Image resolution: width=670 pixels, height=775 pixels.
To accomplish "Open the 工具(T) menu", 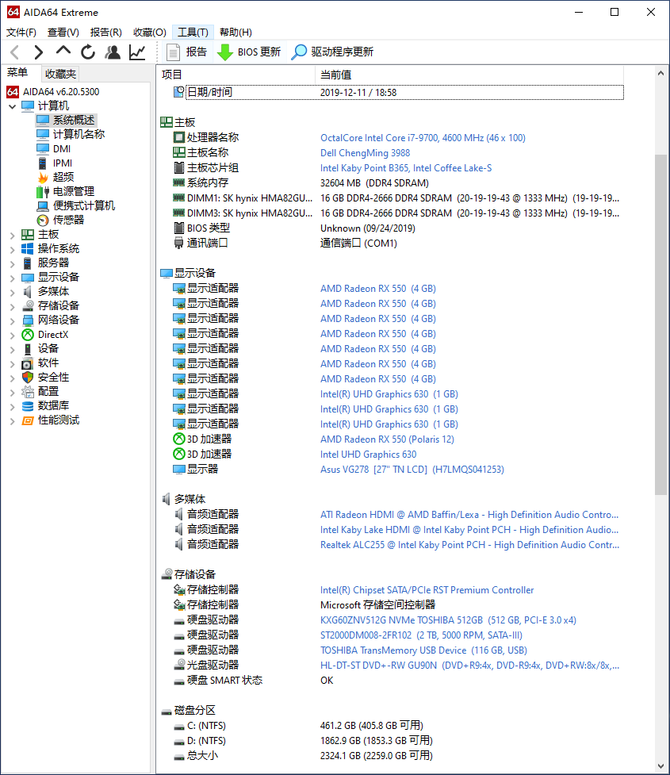I will [193, 32].
